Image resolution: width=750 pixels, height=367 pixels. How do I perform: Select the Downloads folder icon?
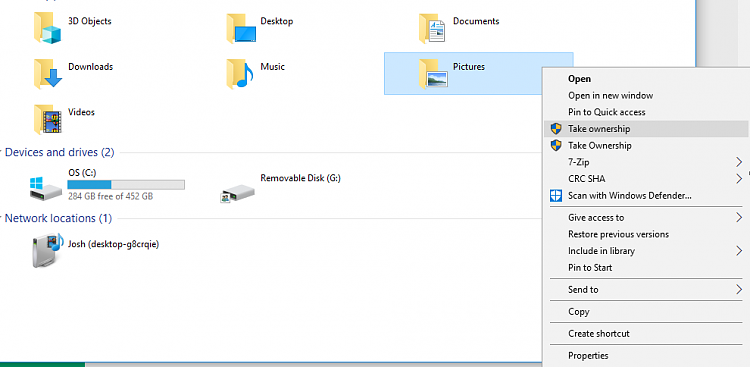[48, 74]
